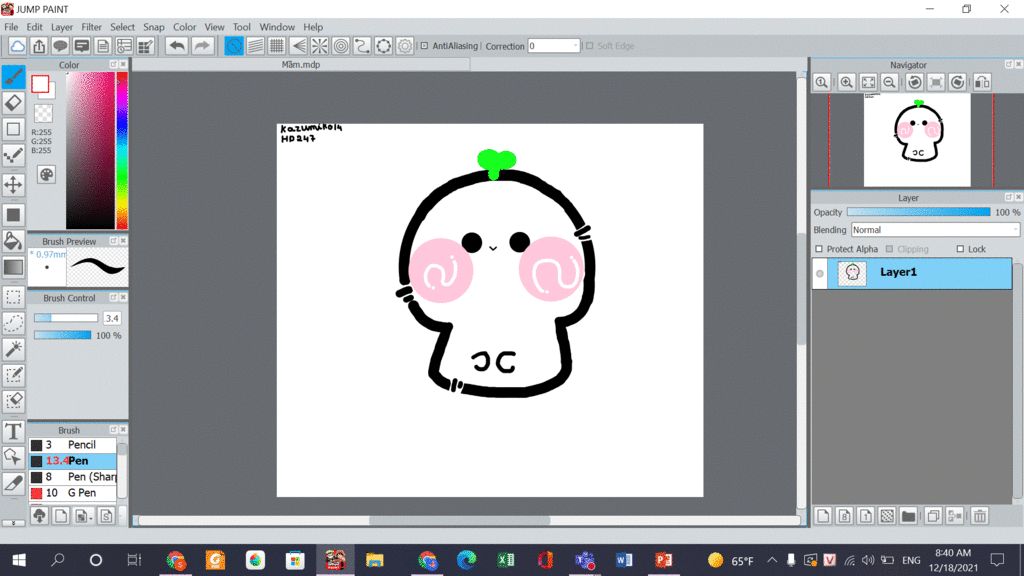Select the Pencil brush
Viewport: 1024px width, 576px height.
tap(73, 445)
